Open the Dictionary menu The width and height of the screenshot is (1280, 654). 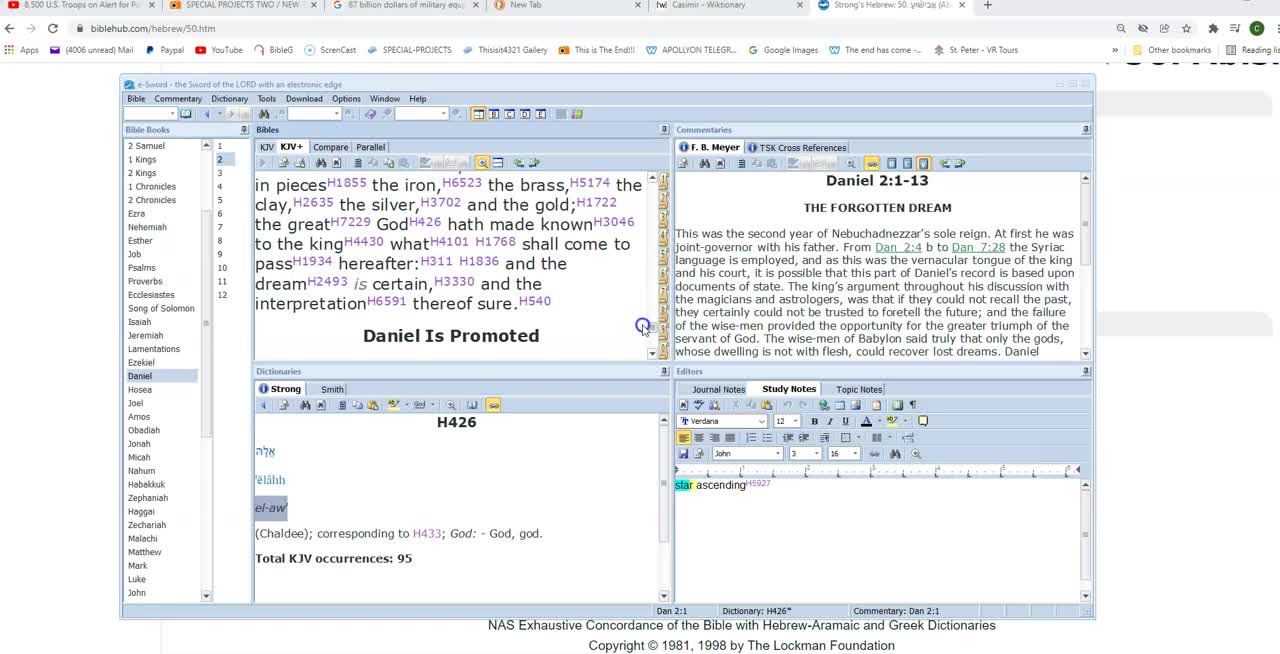[229, 99]
